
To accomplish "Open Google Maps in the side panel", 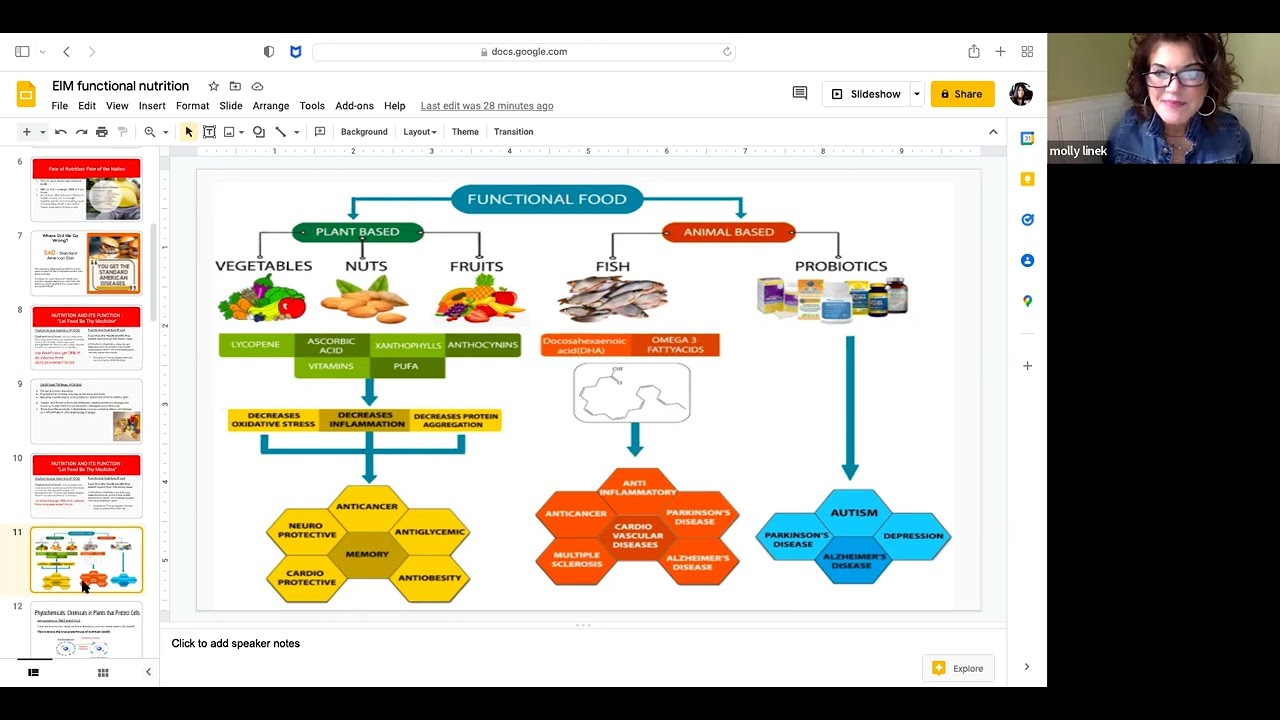I will tap(1027, 301).
